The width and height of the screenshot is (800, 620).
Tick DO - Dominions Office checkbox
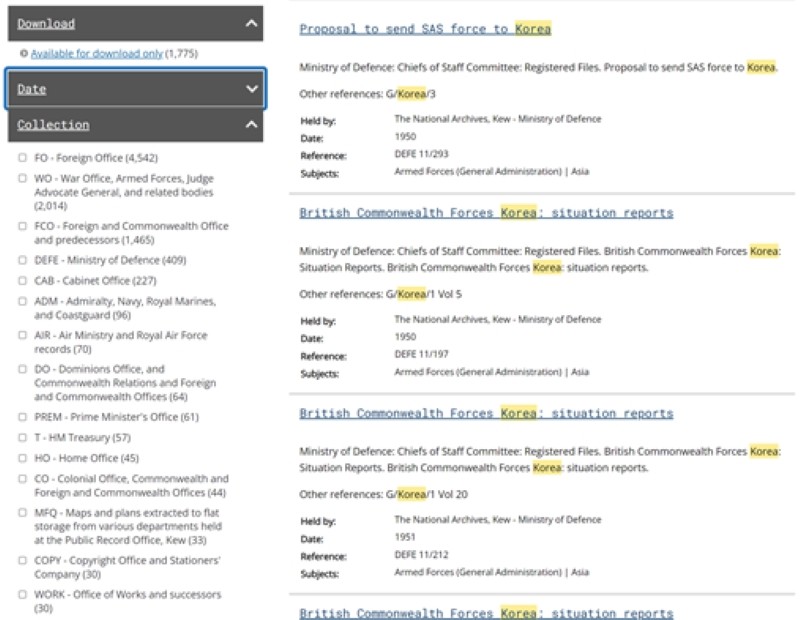(22, 369)
